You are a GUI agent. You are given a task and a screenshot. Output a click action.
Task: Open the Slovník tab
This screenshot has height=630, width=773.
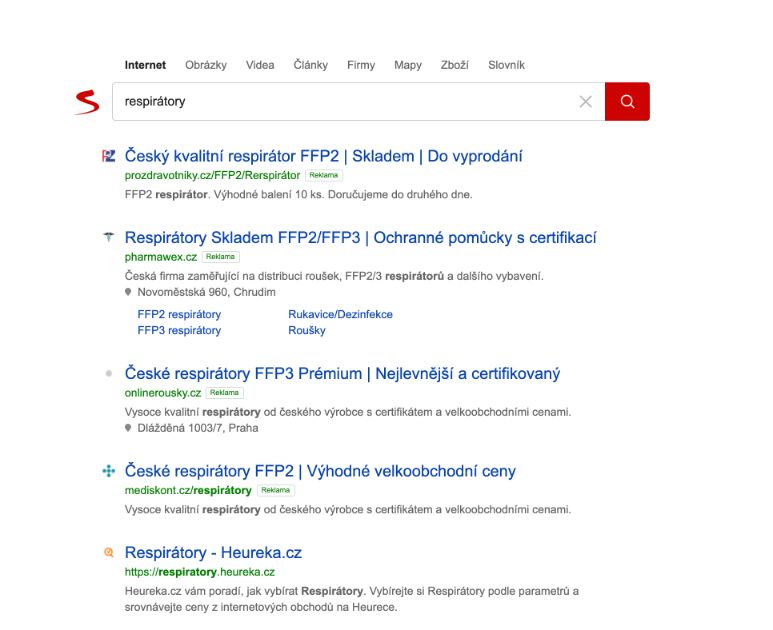pyautogui.click(x=506, y=65)
